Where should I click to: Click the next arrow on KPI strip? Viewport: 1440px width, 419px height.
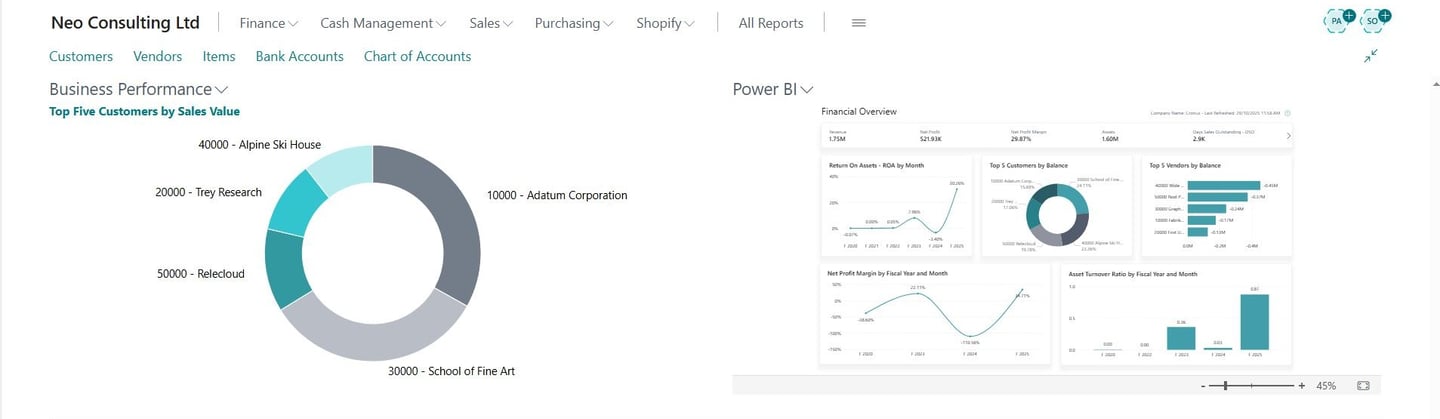[1287, 135]
